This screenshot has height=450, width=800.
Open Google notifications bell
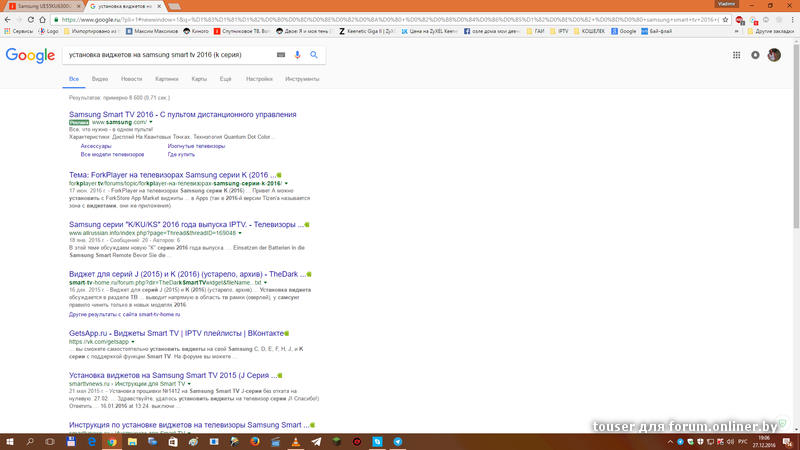pyautogui.click(x=755, y=55)
